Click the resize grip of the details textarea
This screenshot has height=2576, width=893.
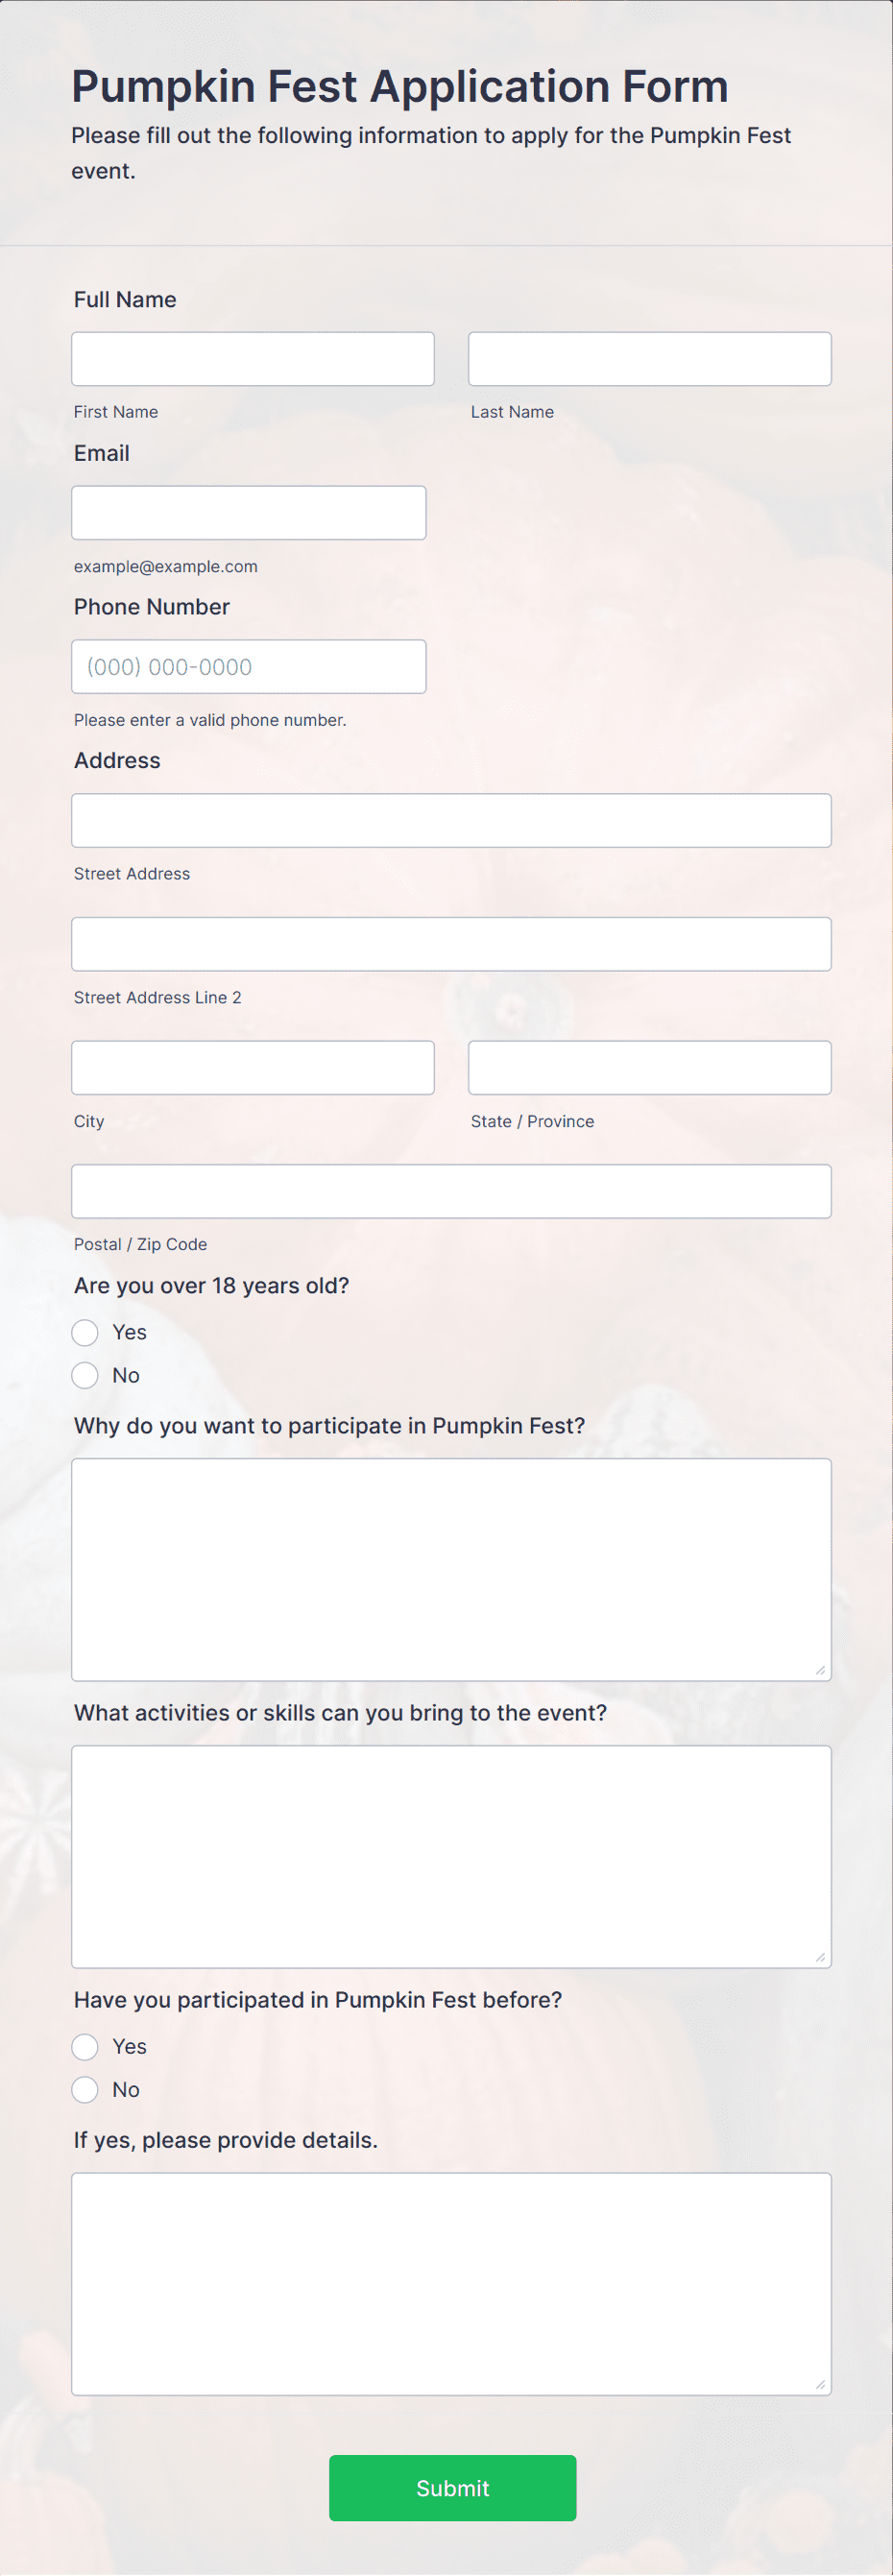click(x=822, y=2386)
